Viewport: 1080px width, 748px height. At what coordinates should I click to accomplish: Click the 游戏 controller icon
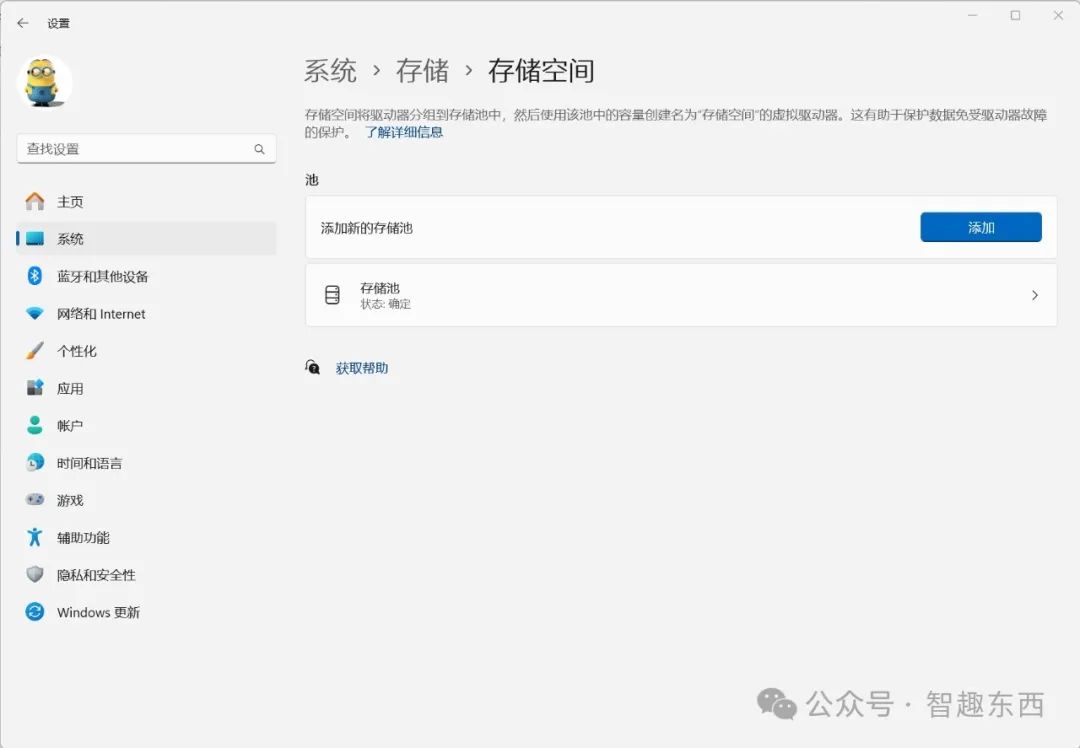tap(35, 500)
